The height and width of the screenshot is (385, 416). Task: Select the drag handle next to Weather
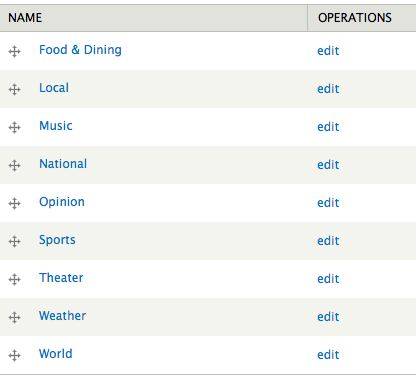(x=14, y=318)
